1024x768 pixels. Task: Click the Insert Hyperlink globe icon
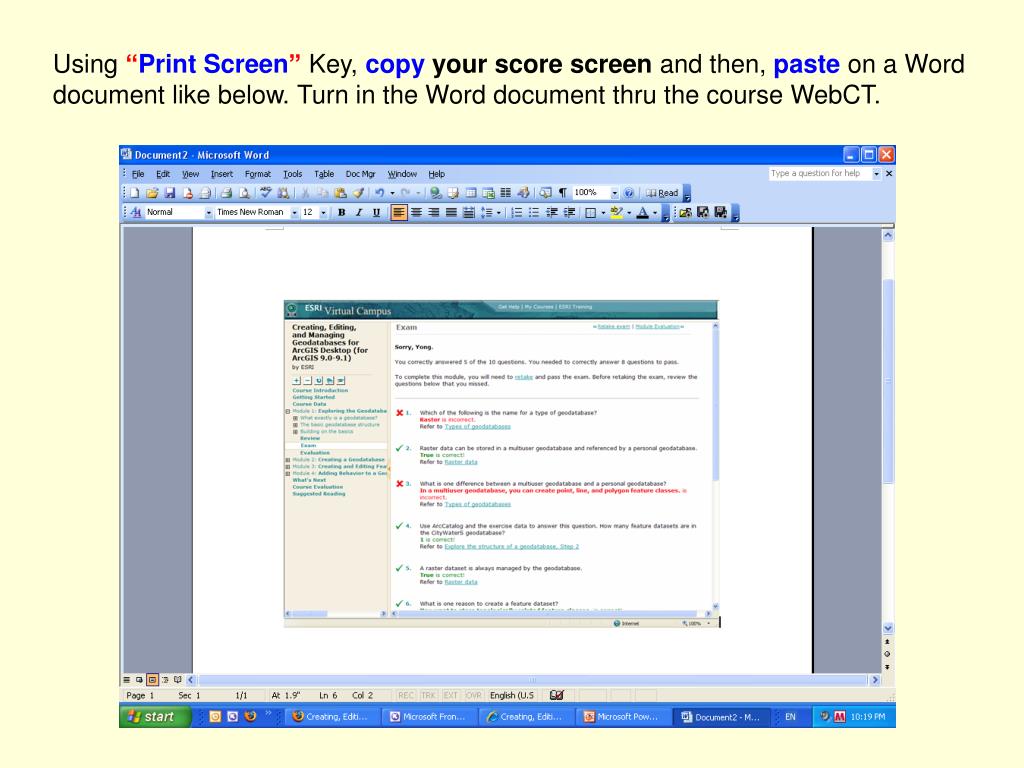(436, 193)
